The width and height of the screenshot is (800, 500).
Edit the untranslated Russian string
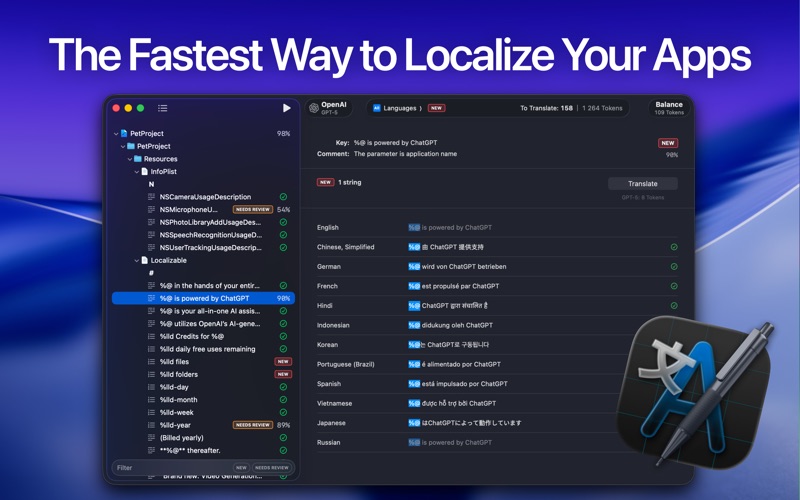[x=450, y=443]
